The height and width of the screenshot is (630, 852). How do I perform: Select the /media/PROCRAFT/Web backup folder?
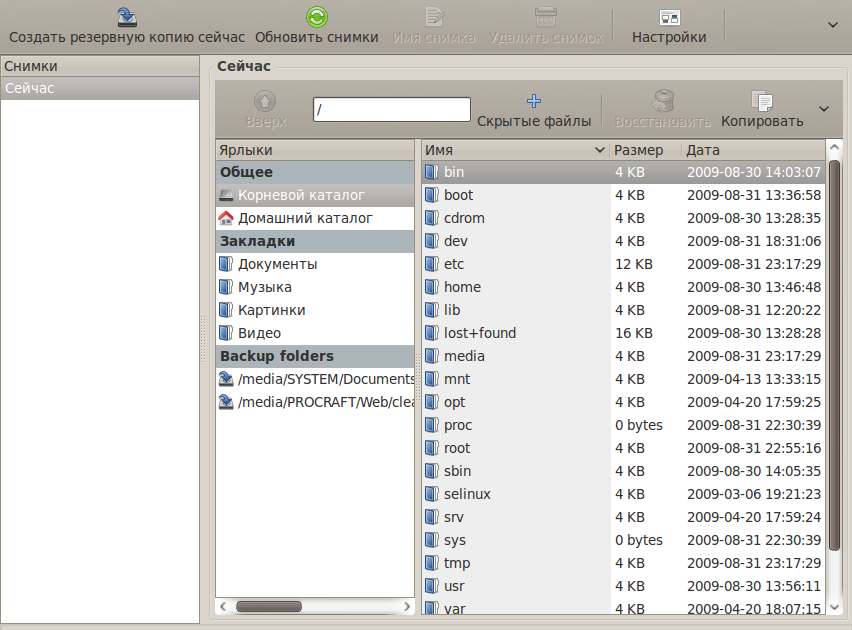tap(315, 402)
